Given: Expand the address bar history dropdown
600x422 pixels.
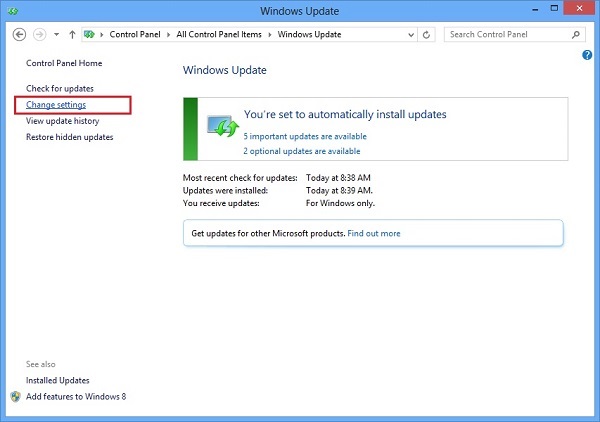Looking at the screenshot, I should click(x=409, y=34).
